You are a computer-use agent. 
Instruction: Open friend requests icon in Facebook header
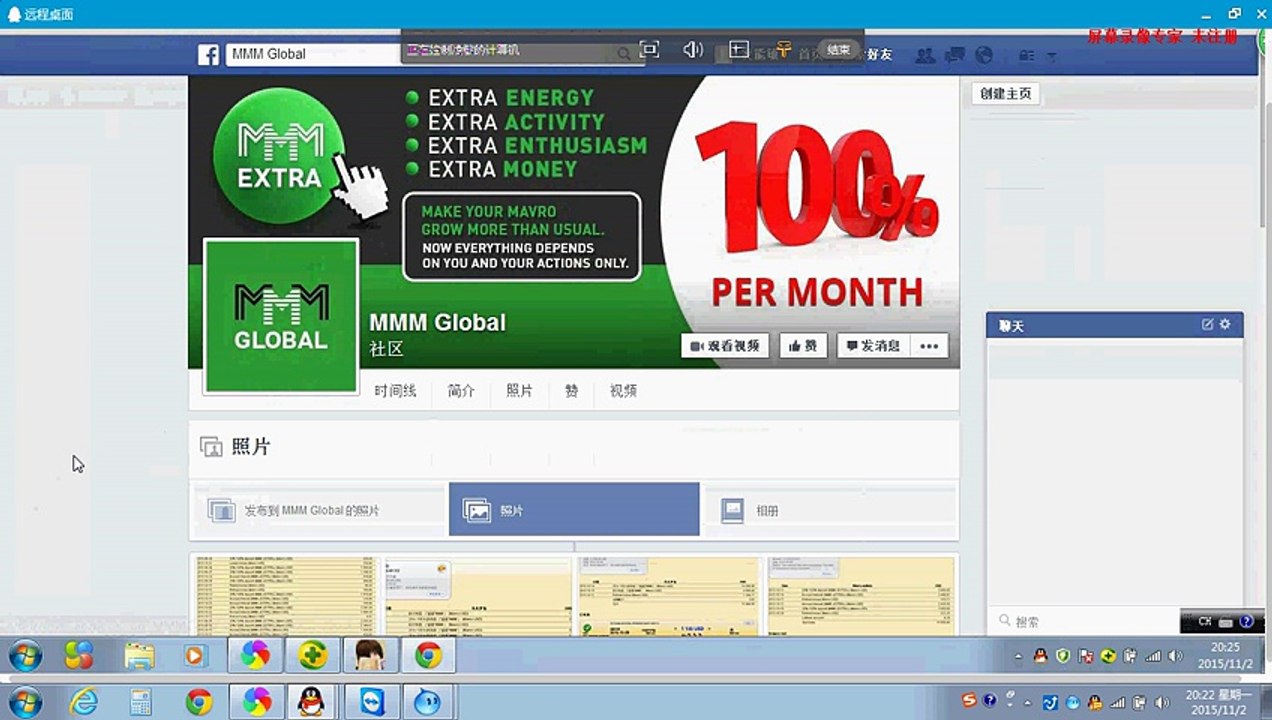(x=926, y=55)
